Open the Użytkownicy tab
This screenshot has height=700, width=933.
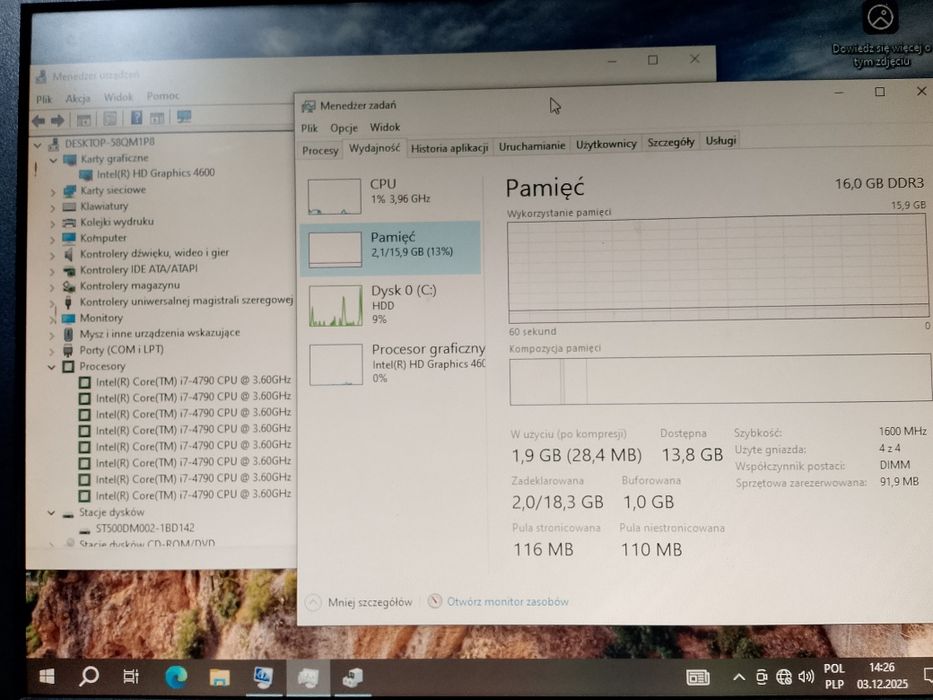[606, 144]
